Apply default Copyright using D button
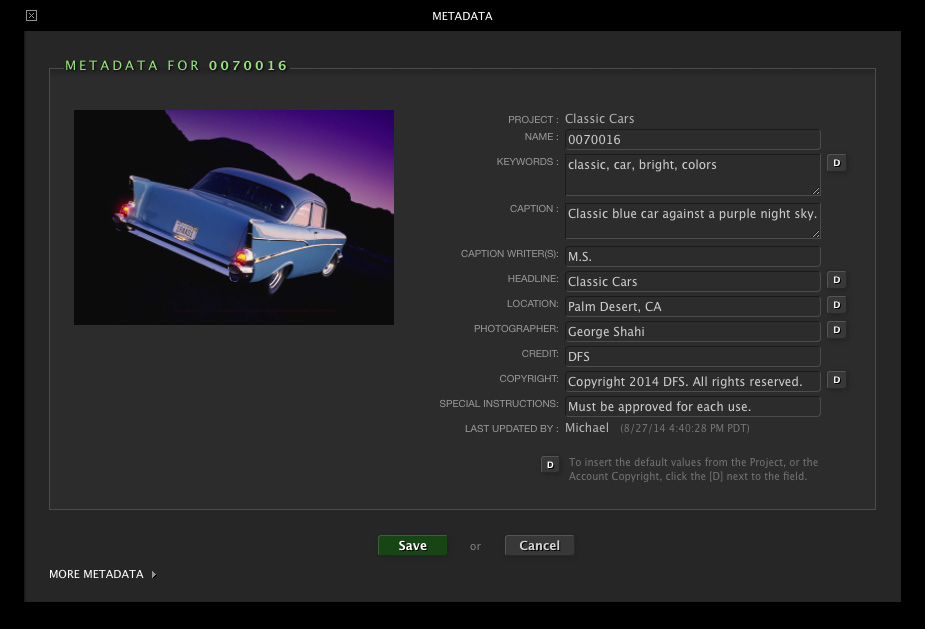 pos(836,380)
